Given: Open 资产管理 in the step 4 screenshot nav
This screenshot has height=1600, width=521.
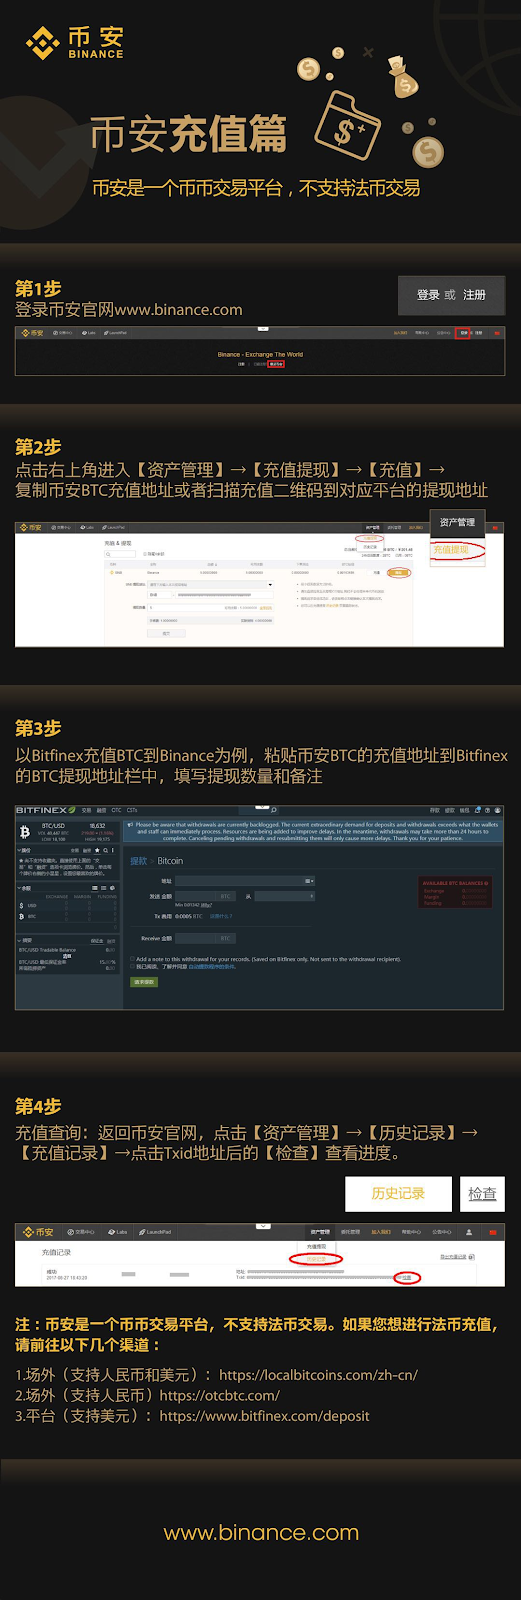Looking at the screenshot, I should (x=320, y=1232).
